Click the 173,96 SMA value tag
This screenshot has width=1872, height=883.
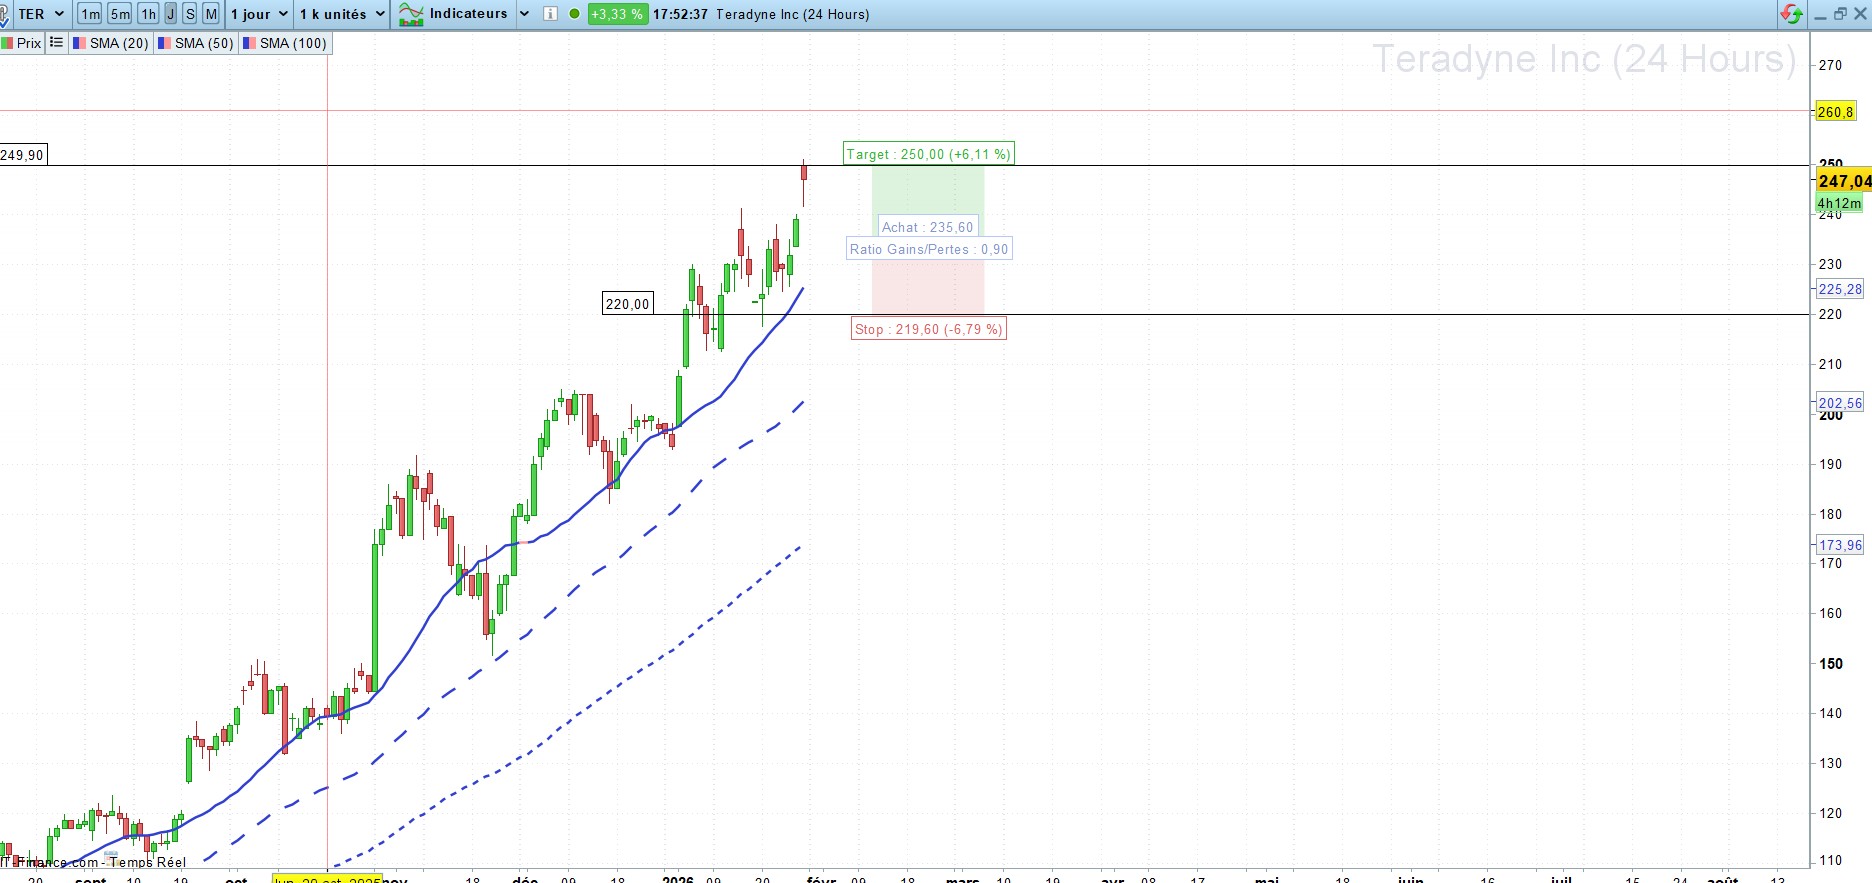(1839, 545)
